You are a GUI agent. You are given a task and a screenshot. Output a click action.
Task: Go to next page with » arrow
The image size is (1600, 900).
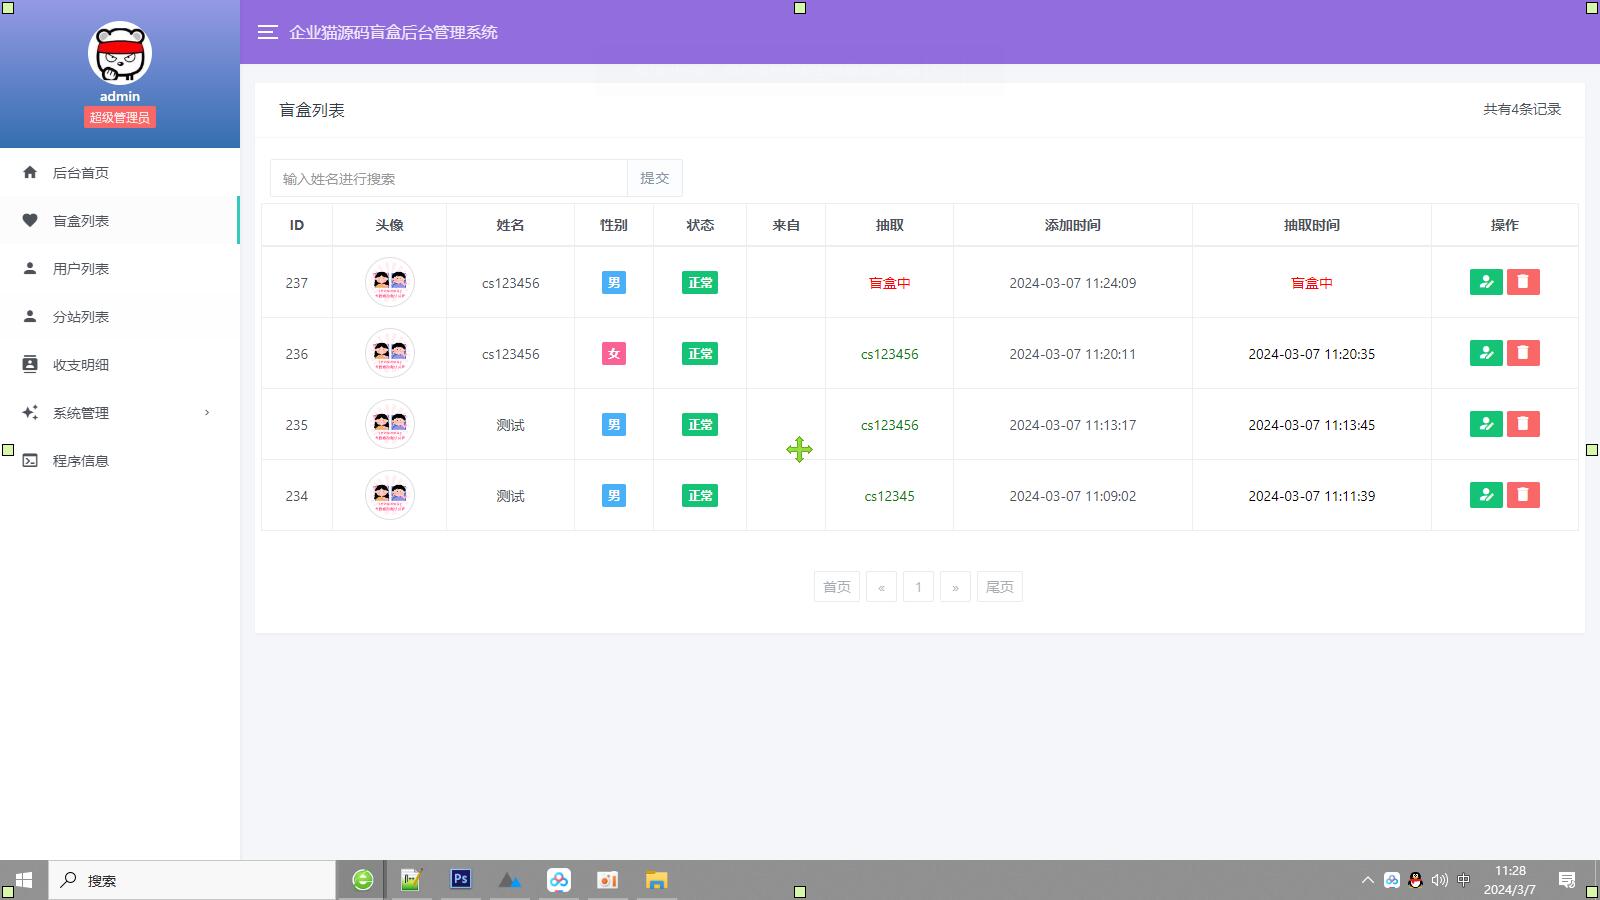pos(955,587)
